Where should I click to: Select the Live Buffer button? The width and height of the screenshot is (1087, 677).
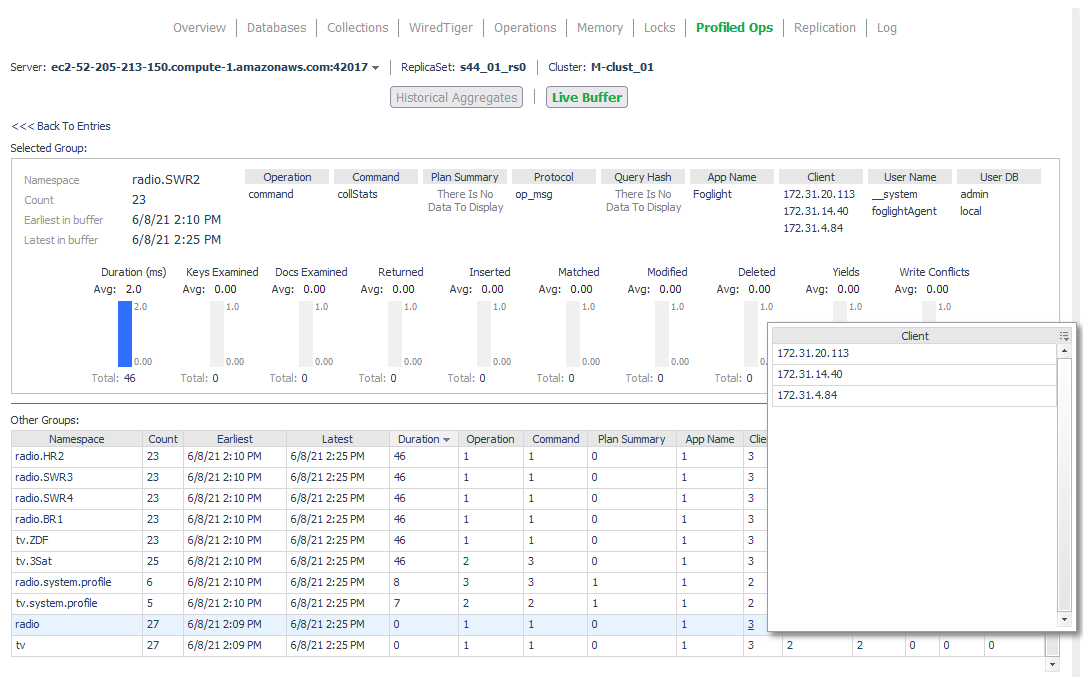[x=587, y=97]
